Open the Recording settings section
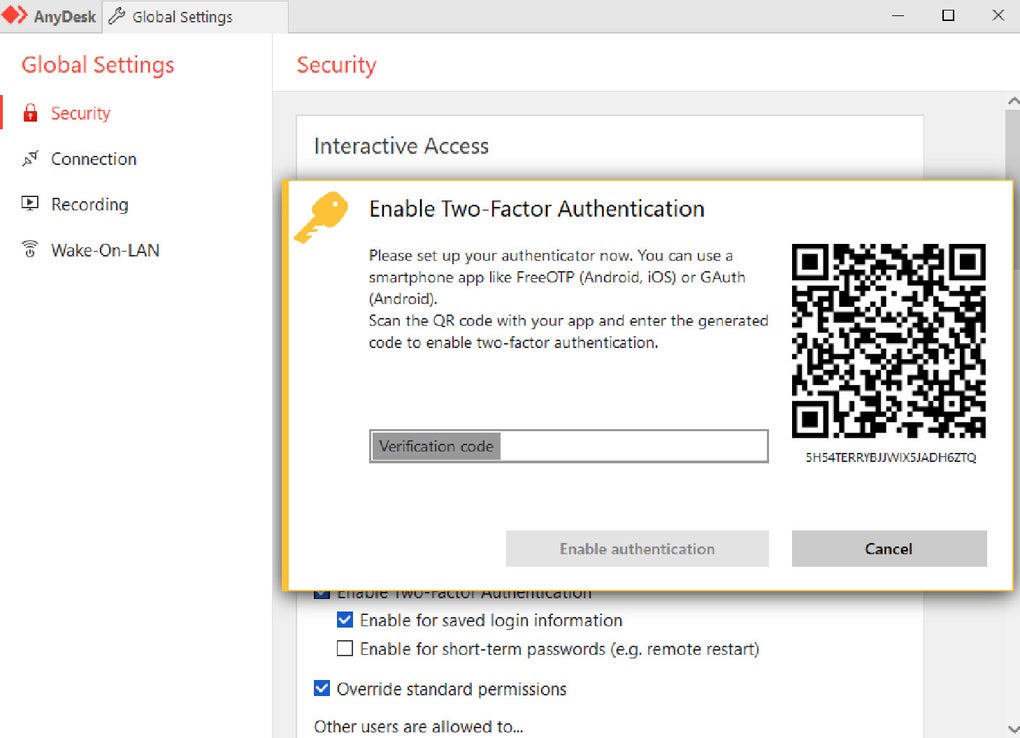The width and height of the screenshot is (1020, 738). coord(89,204)
